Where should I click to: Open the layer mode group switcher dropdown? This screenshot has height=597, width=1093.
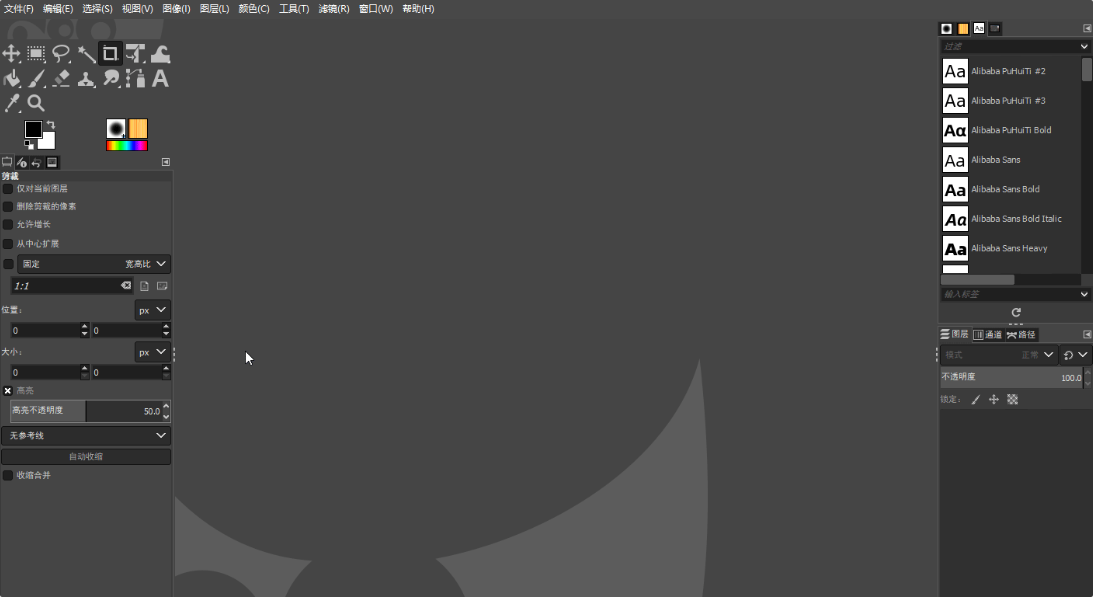click(x=1075, y=355)
